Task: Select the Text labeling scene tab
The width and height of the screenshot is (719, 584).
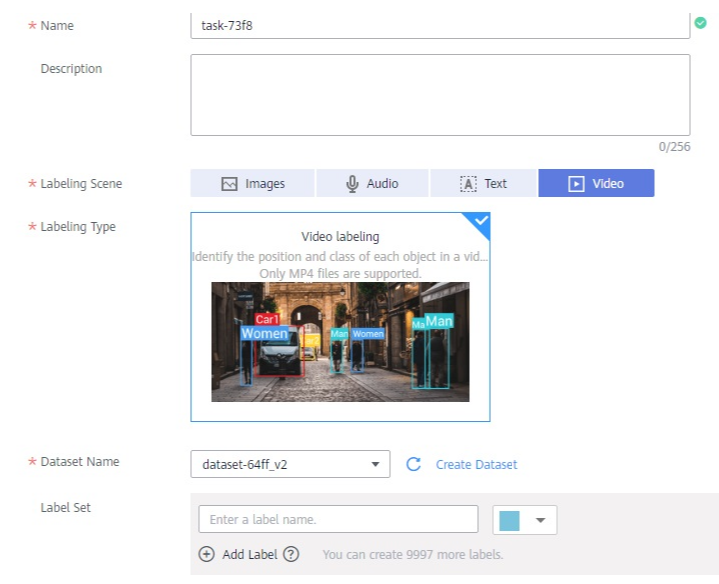Action: click(x=483, y=183)
